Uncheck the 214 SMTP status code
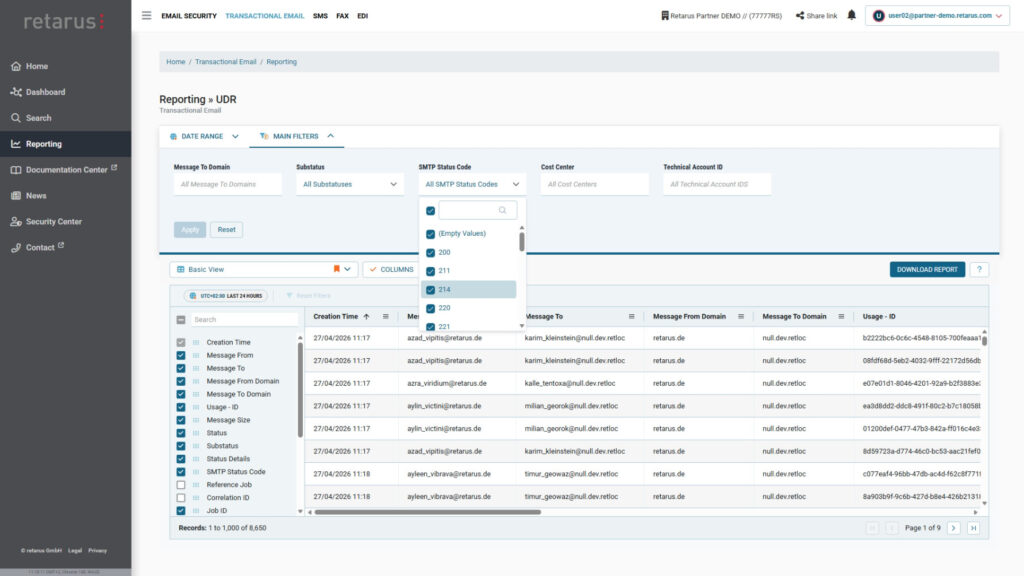This screenshot has width=1024, height=576. 431,290
